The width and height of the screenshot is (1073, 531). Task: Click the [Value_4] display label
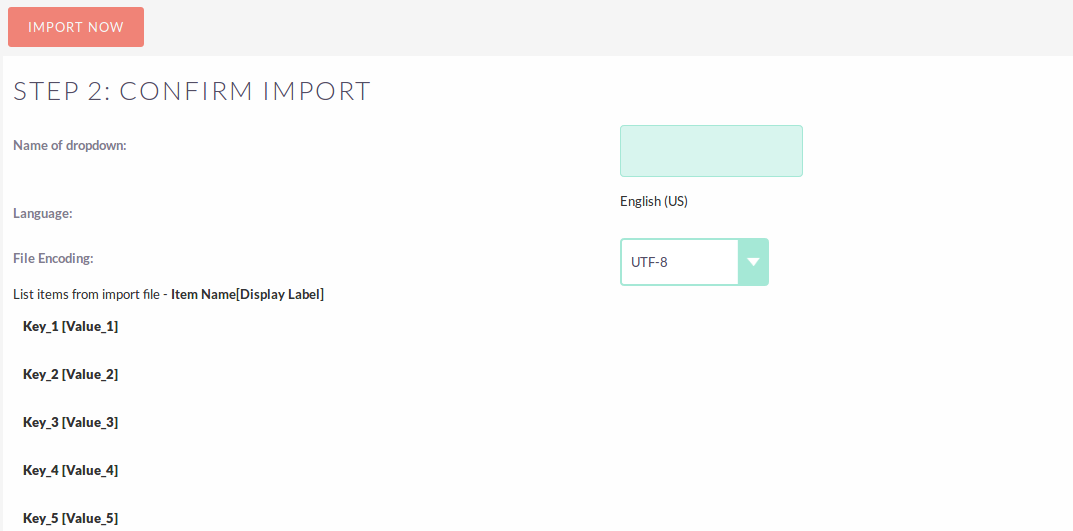point(90,470)
